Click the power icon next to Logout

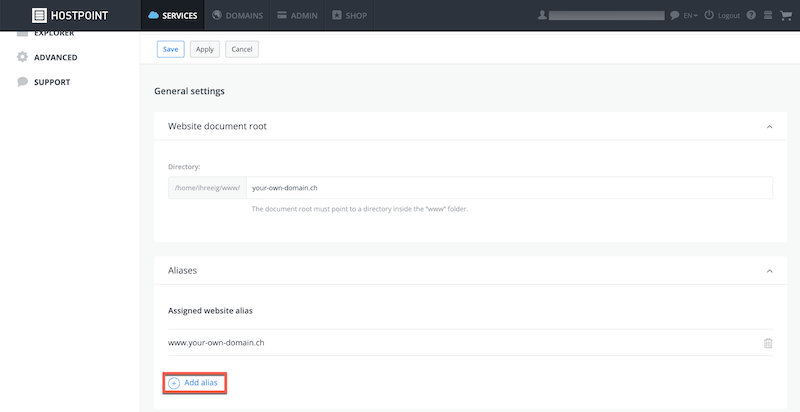point(709,15)
